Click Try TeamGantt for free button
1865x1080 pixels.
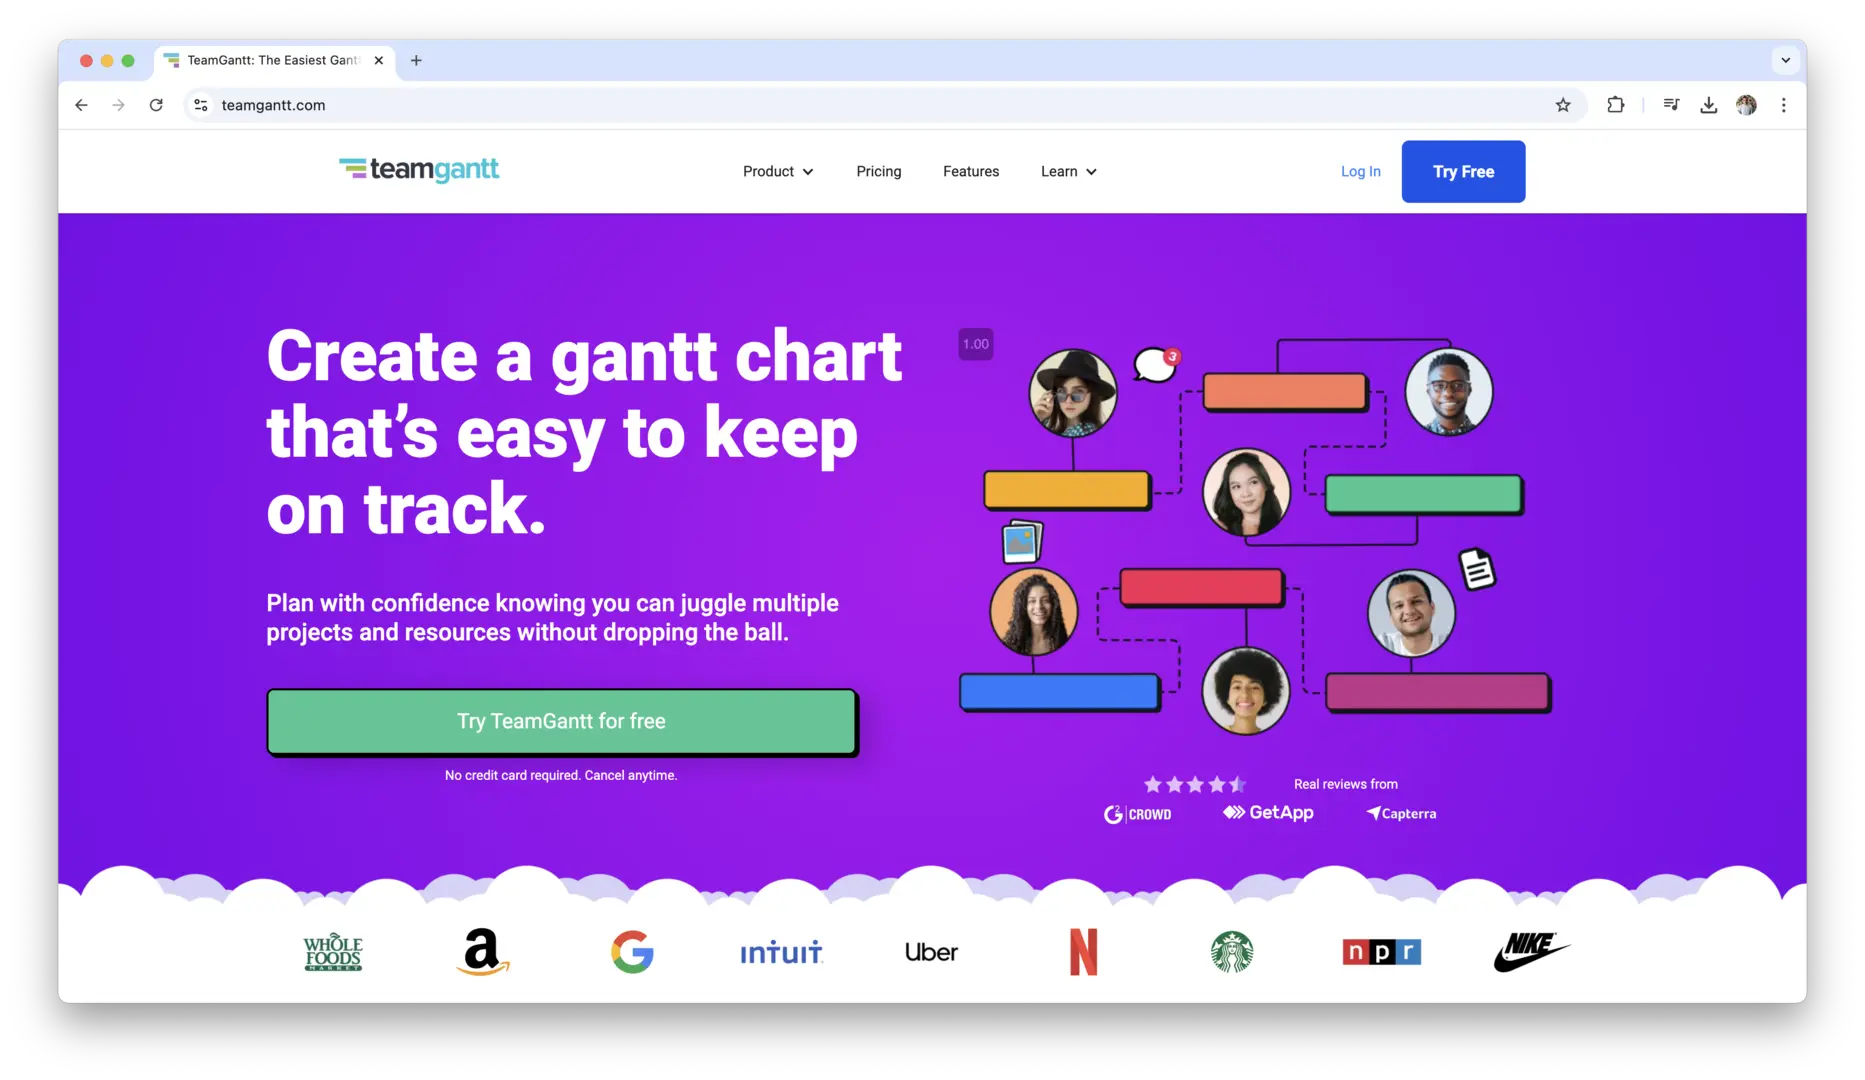[561, 721]
